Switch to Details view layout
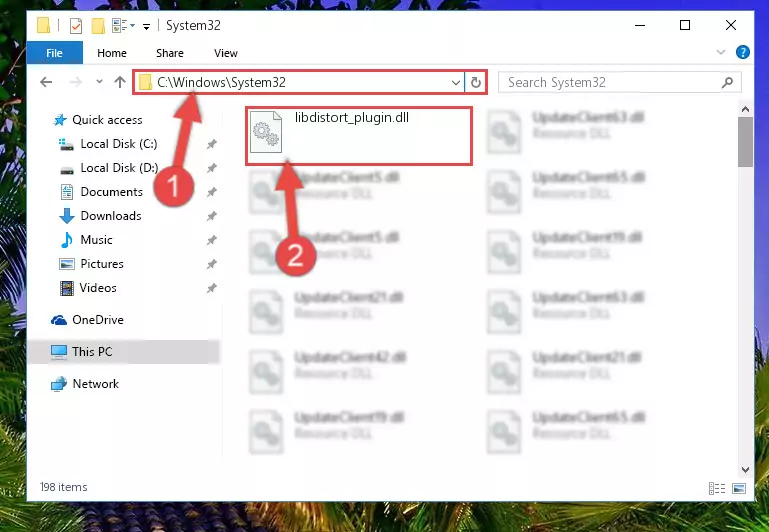This screenshot has height=532, width=769. point(717,488)
